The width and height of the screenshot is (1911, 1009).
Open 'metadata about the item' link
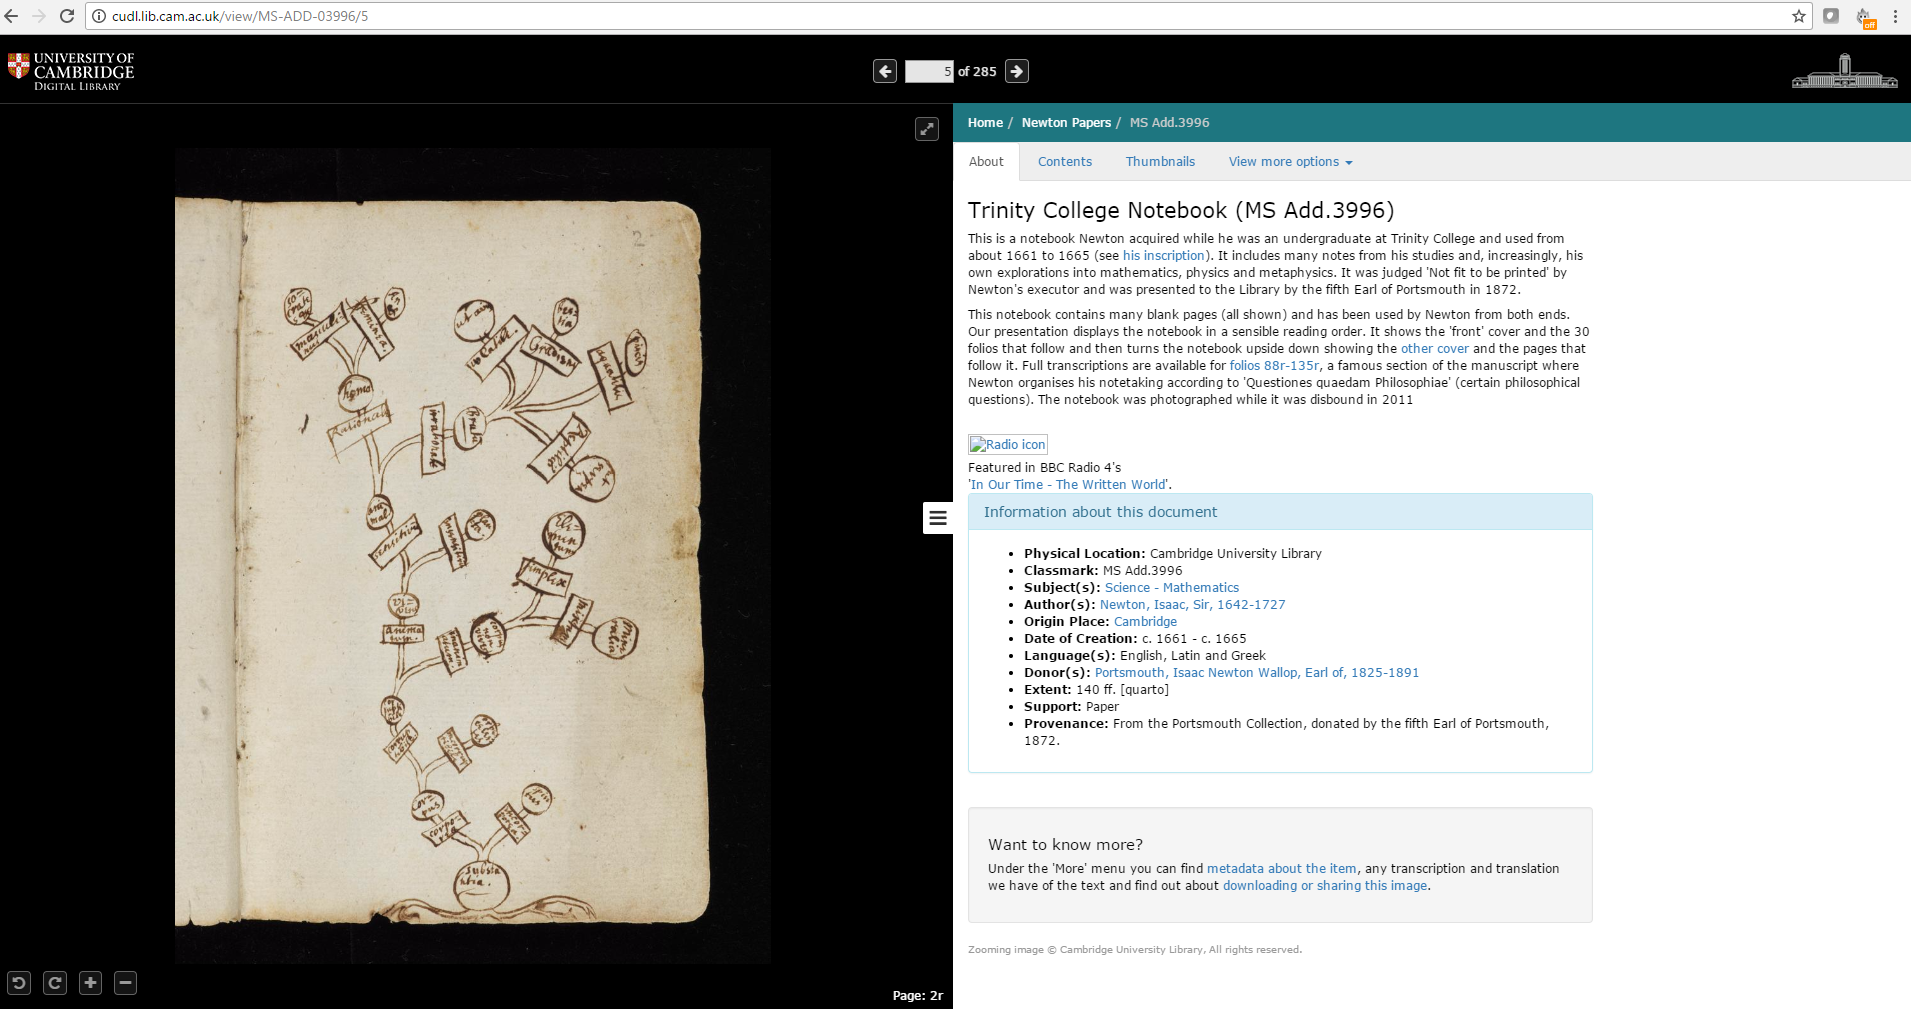click(1282, 869)
